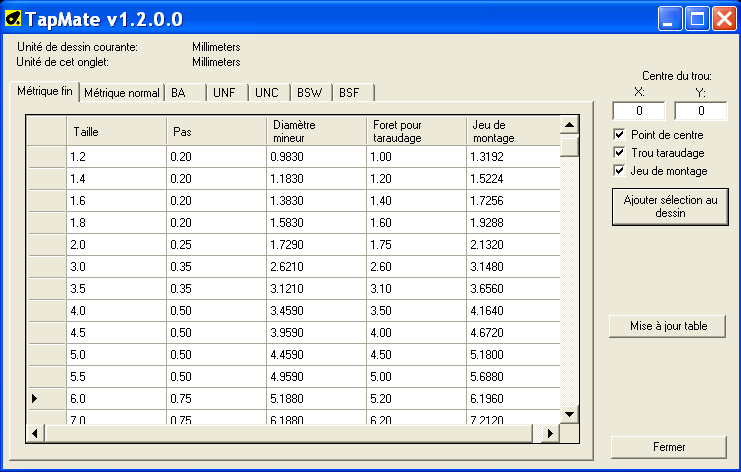Click the Taille cell 1.8

coord(116,223)
